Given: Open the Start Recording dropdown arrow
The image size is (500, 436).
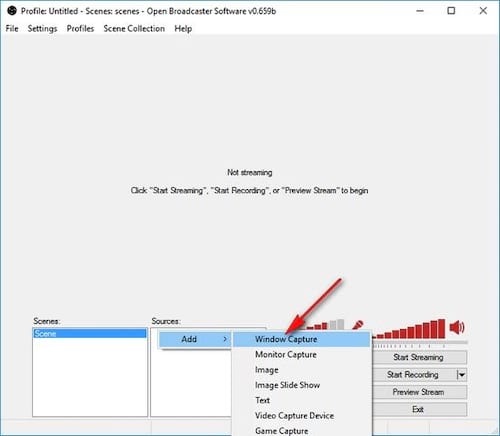Looking at the screenshot, I should click(461, 375).
